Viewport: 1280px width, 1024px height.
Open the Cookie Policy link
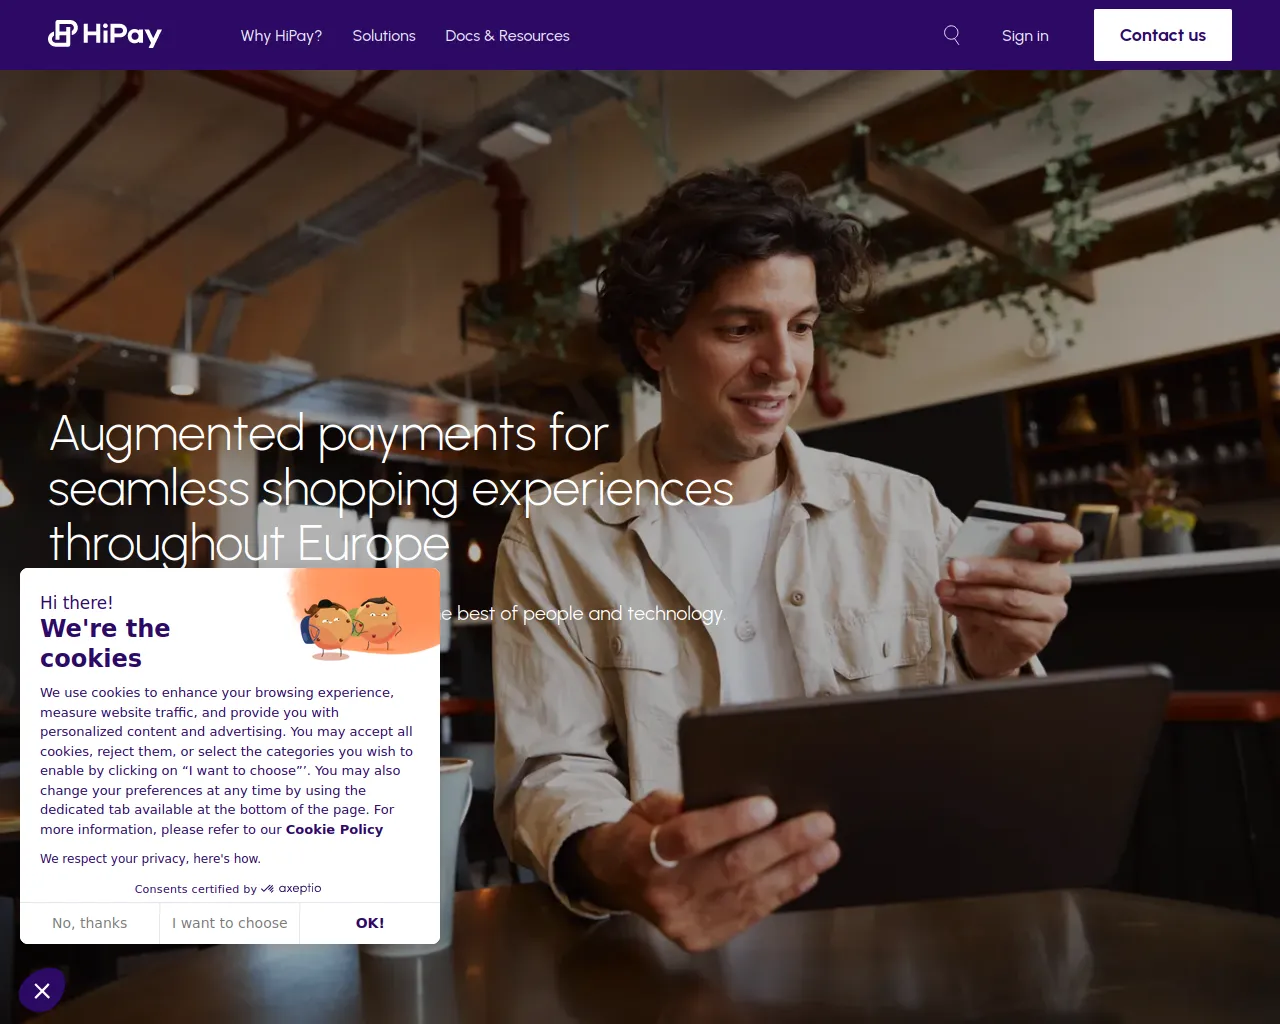tap(334, 829)
